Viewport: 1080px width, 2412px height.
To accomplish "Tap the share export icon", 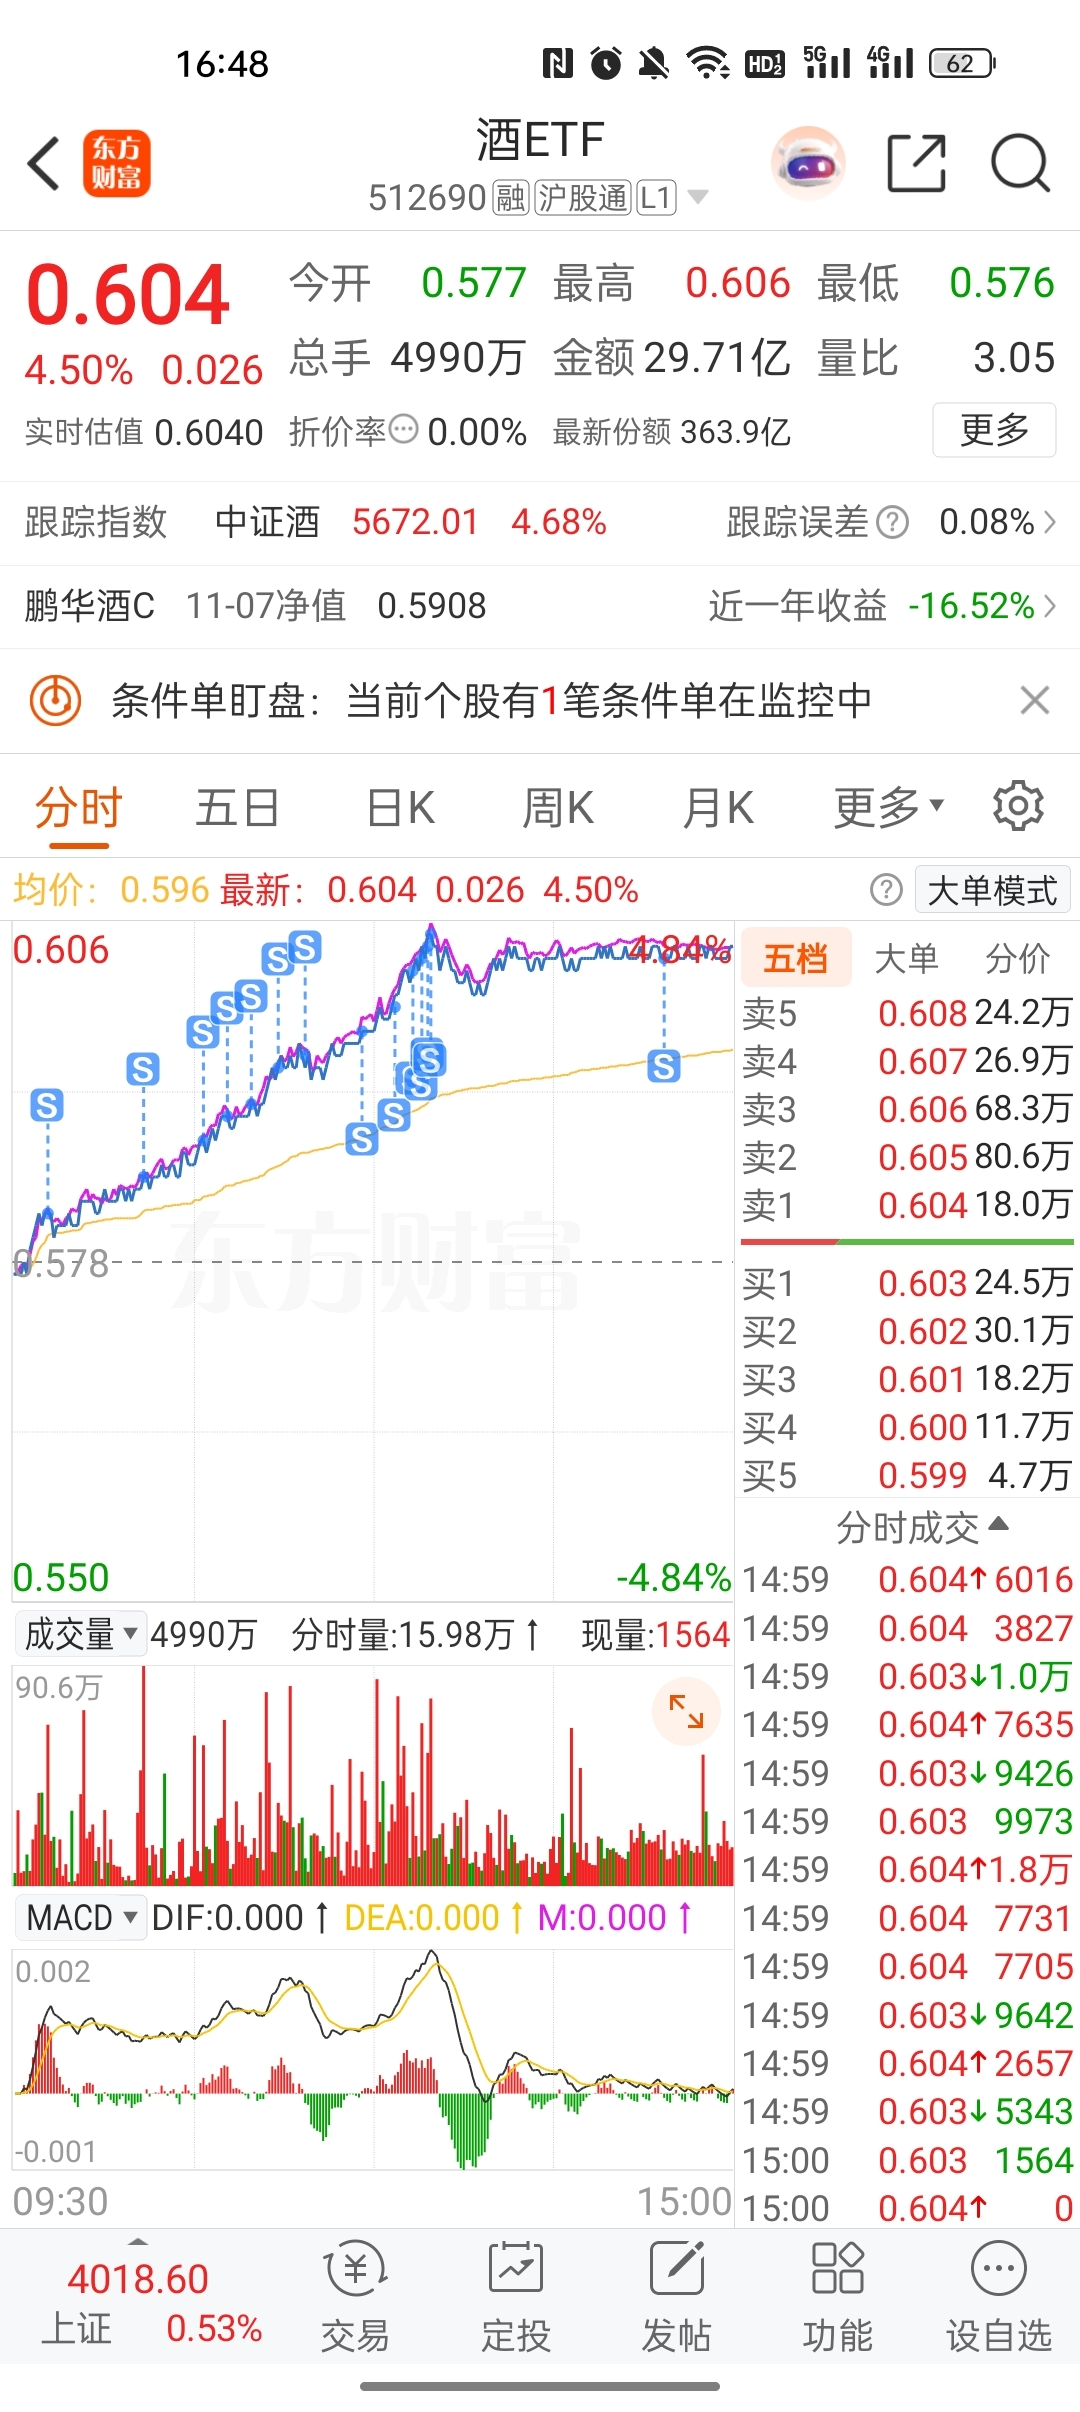I will (916, 163).
